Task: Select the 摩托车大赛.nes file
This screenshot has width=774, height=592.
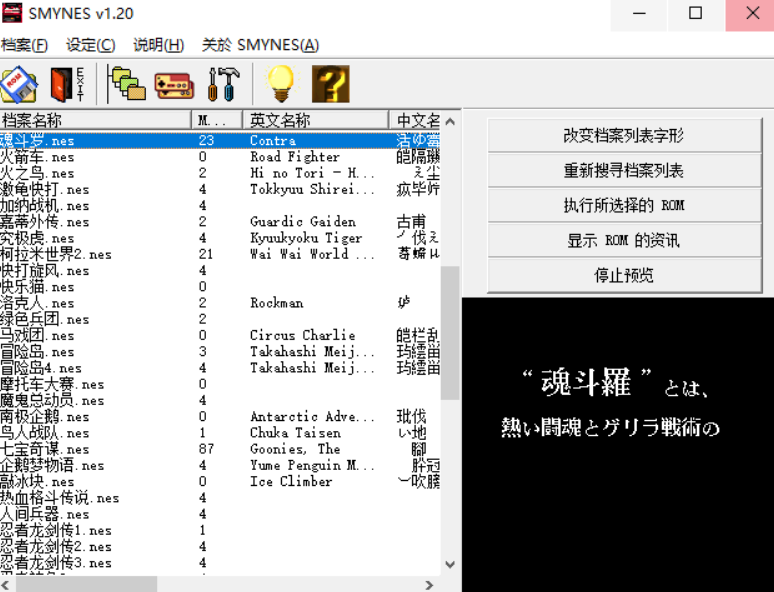Action: tap(52, 385)
